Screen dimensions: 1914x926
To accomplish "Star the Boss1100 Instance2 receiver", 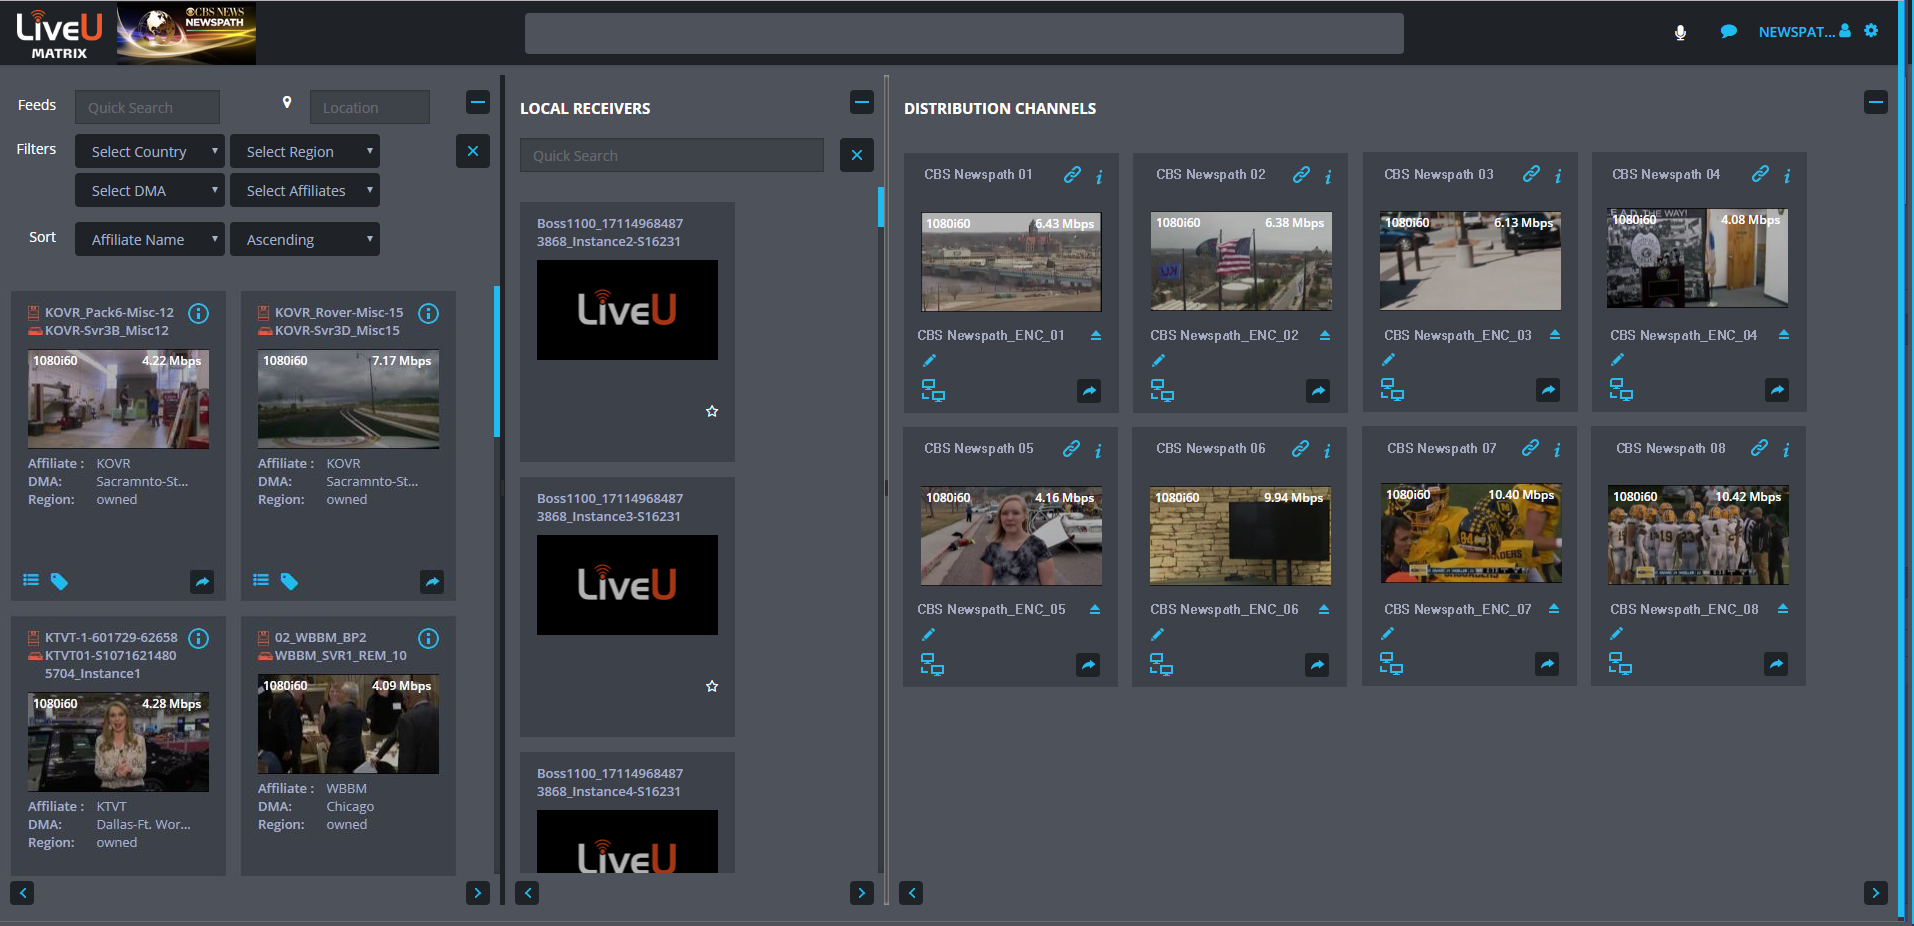I will point(712,411).
